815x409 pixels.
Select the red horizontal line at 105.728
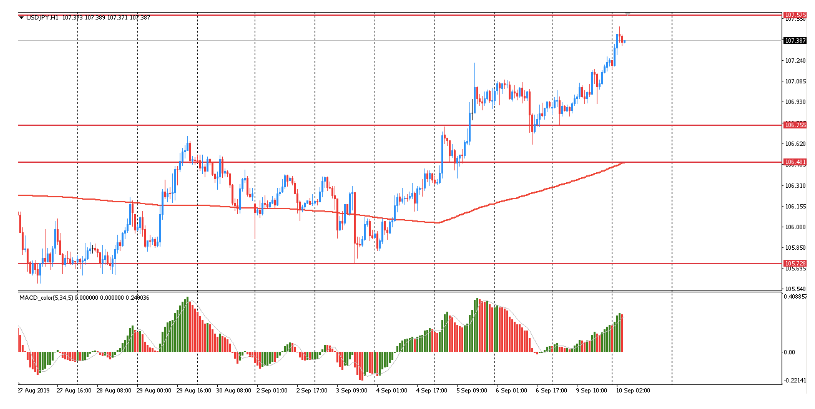[x=400, y=263]
